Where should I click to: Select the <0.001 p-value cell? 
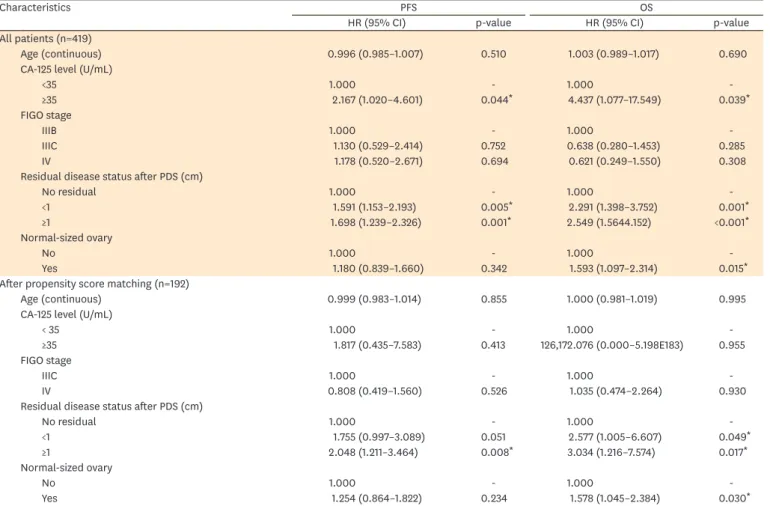pyautogui.click(x=732, y=223)
